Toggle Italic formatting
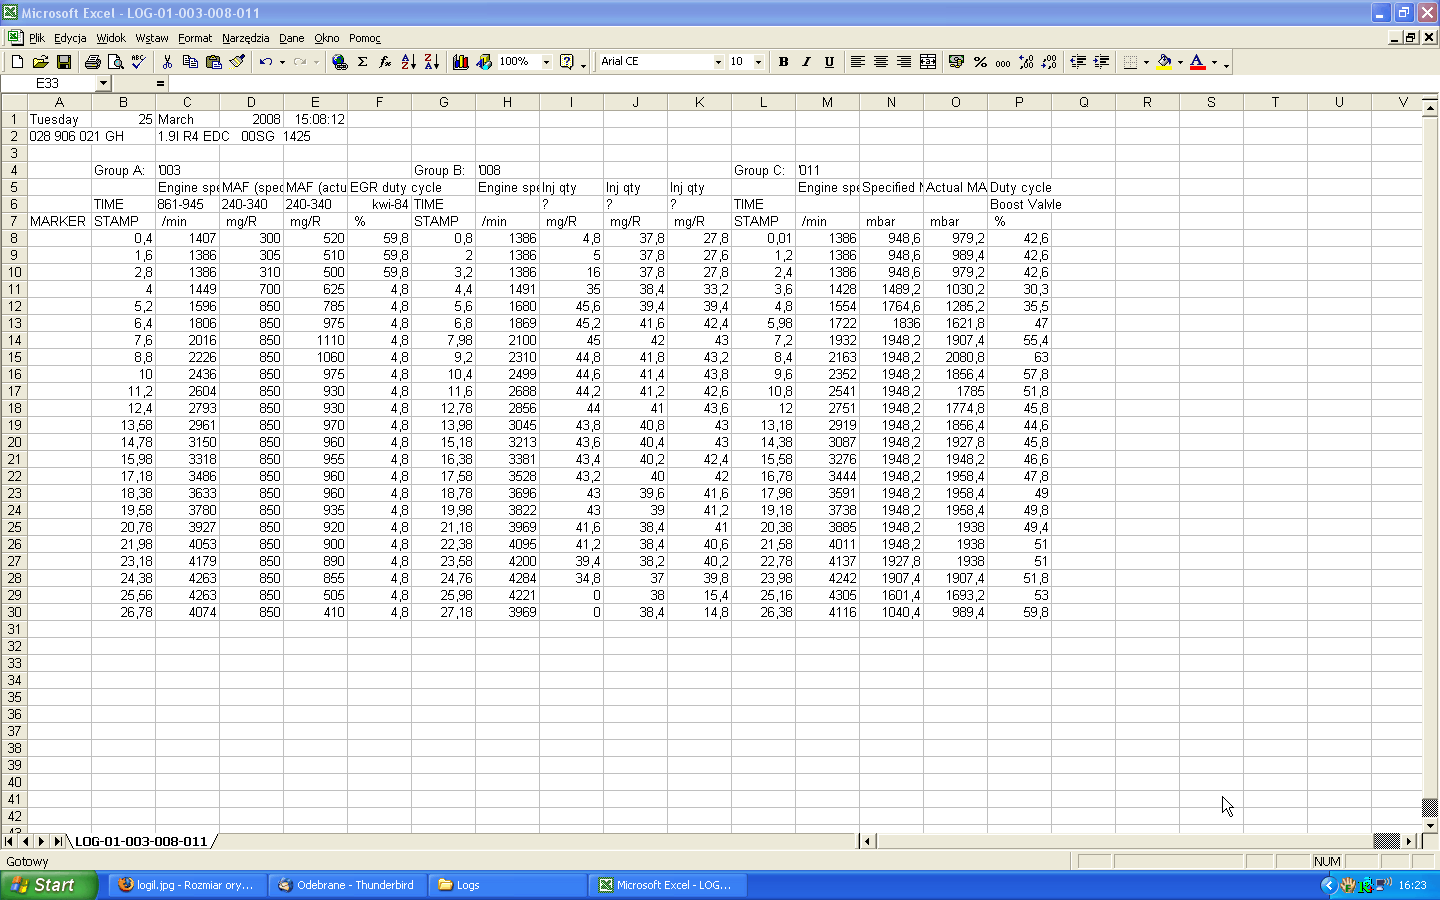1440x900 pixels. point(806,62)
